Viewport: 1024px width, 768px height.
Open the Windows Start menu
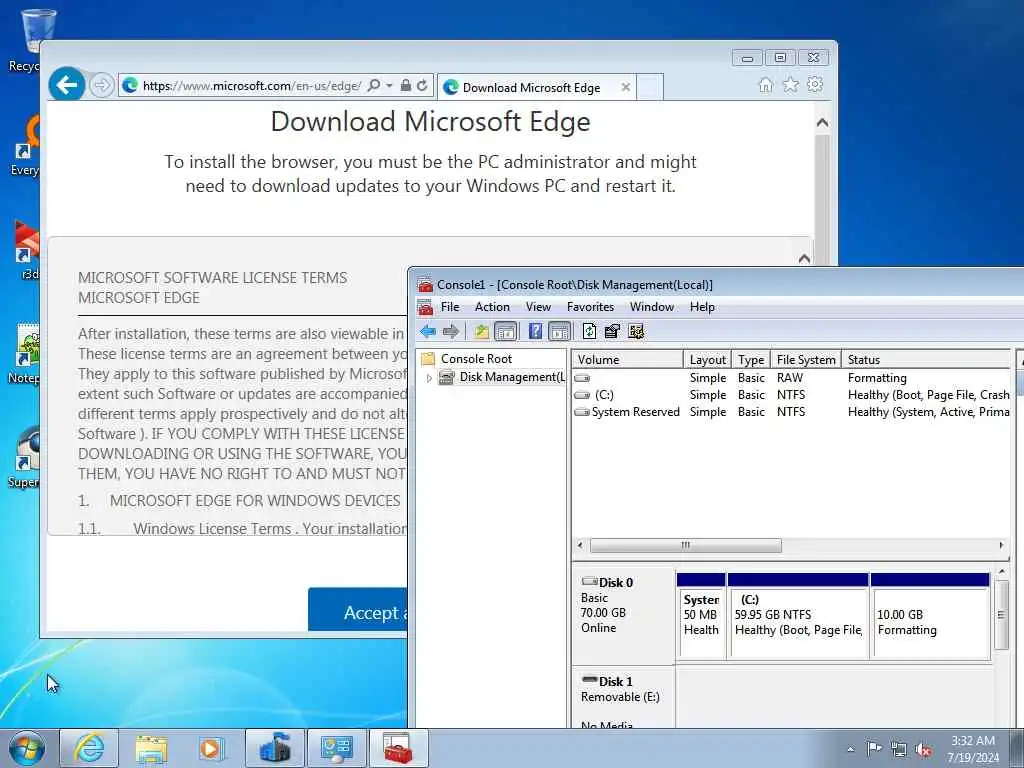[x=27, y=748]
